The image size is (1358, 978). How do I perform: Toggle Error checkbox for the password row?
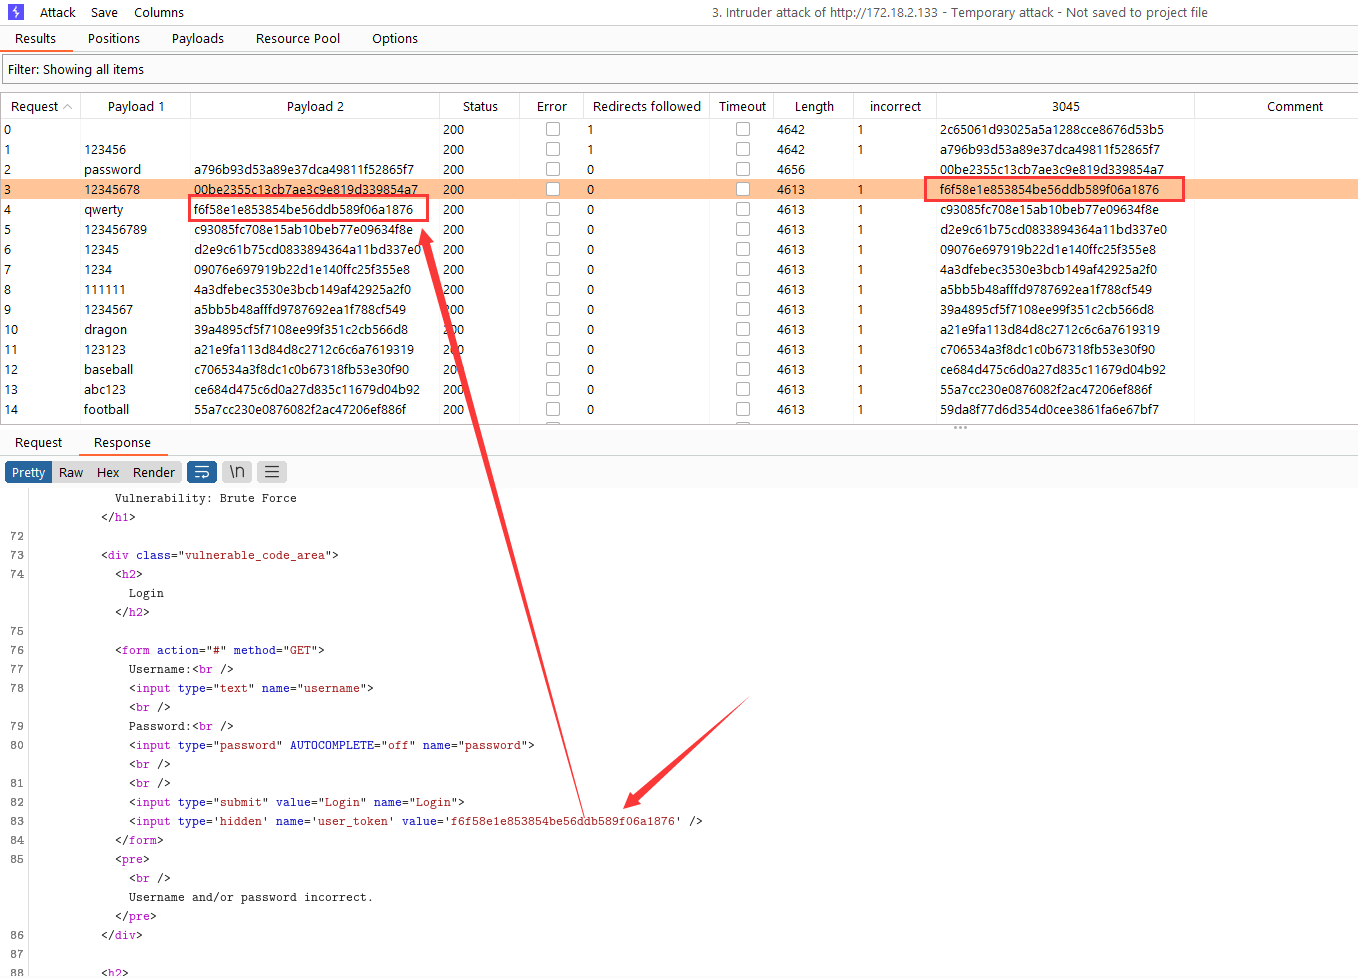click(x=553, y=169)
